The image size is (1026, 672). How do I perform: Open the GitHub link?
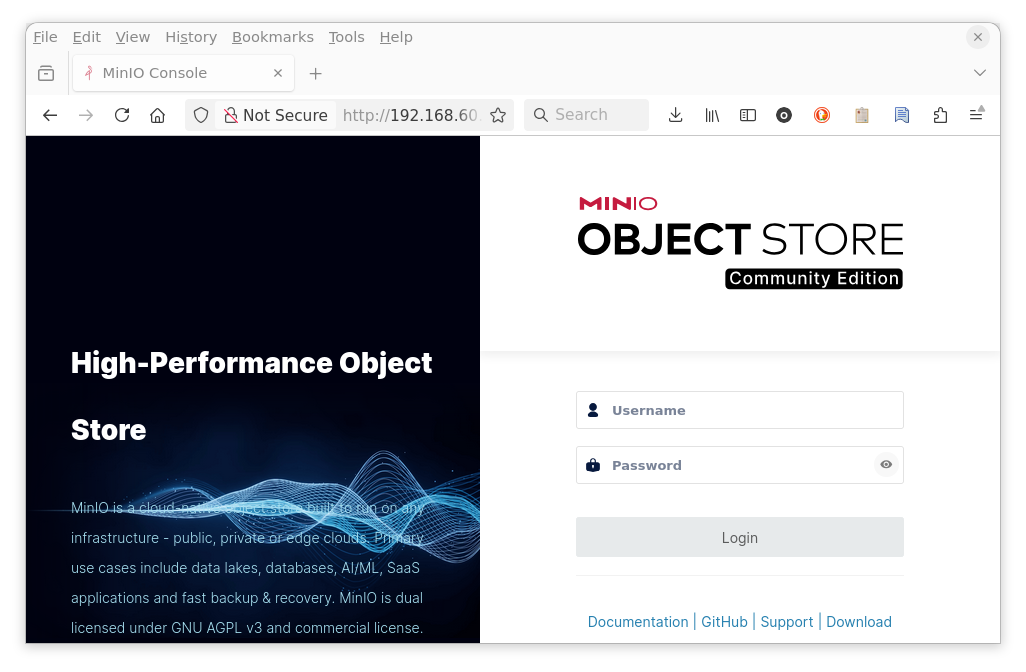coord(724,622)
